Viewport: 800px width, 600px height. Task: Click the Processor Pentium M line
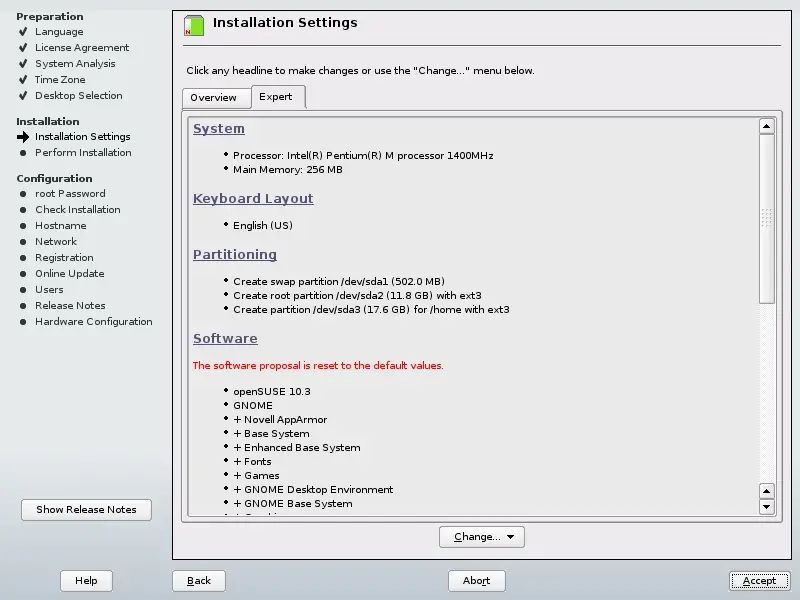363,156
